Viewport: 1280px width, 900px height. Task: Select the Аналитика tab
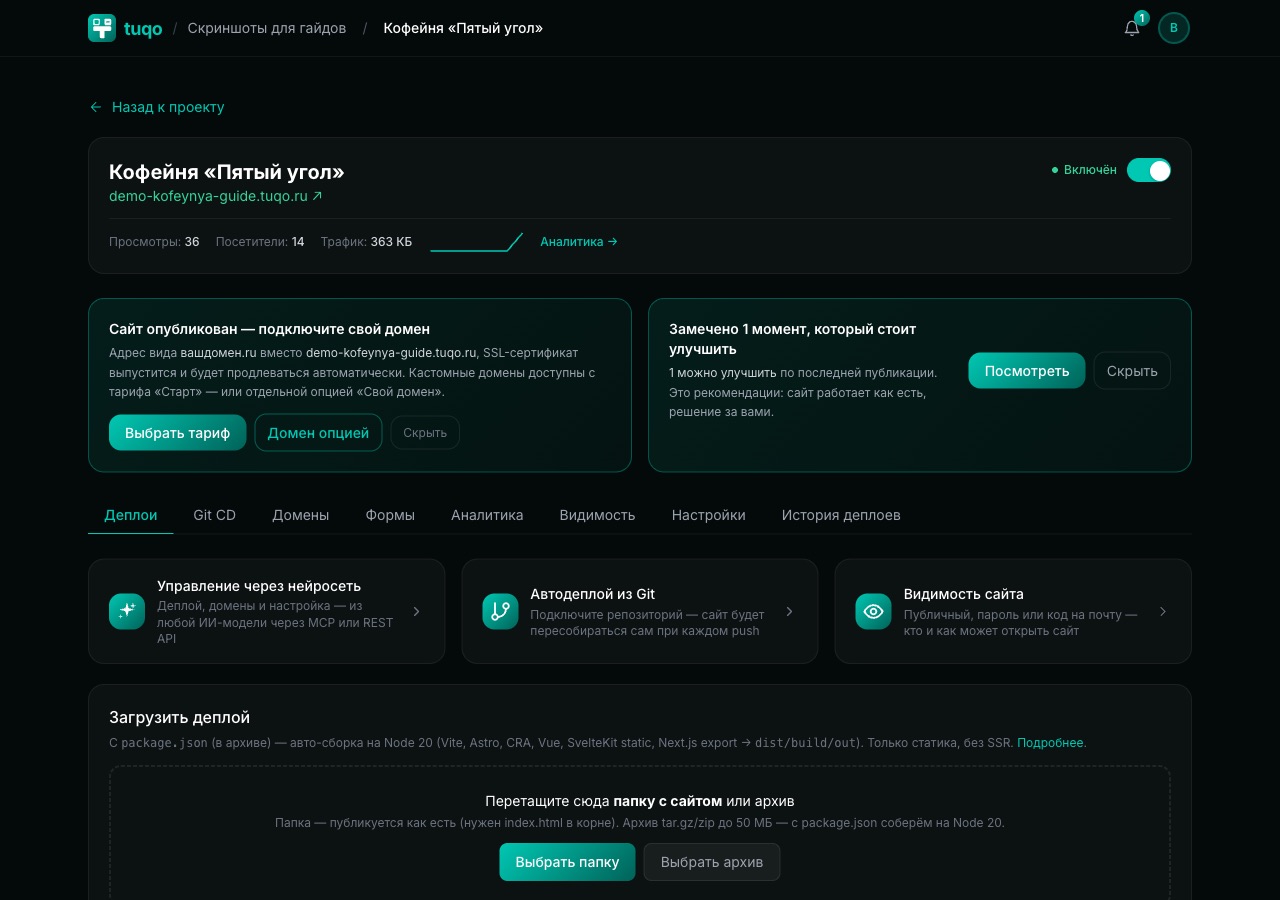[x=487, y=515]
